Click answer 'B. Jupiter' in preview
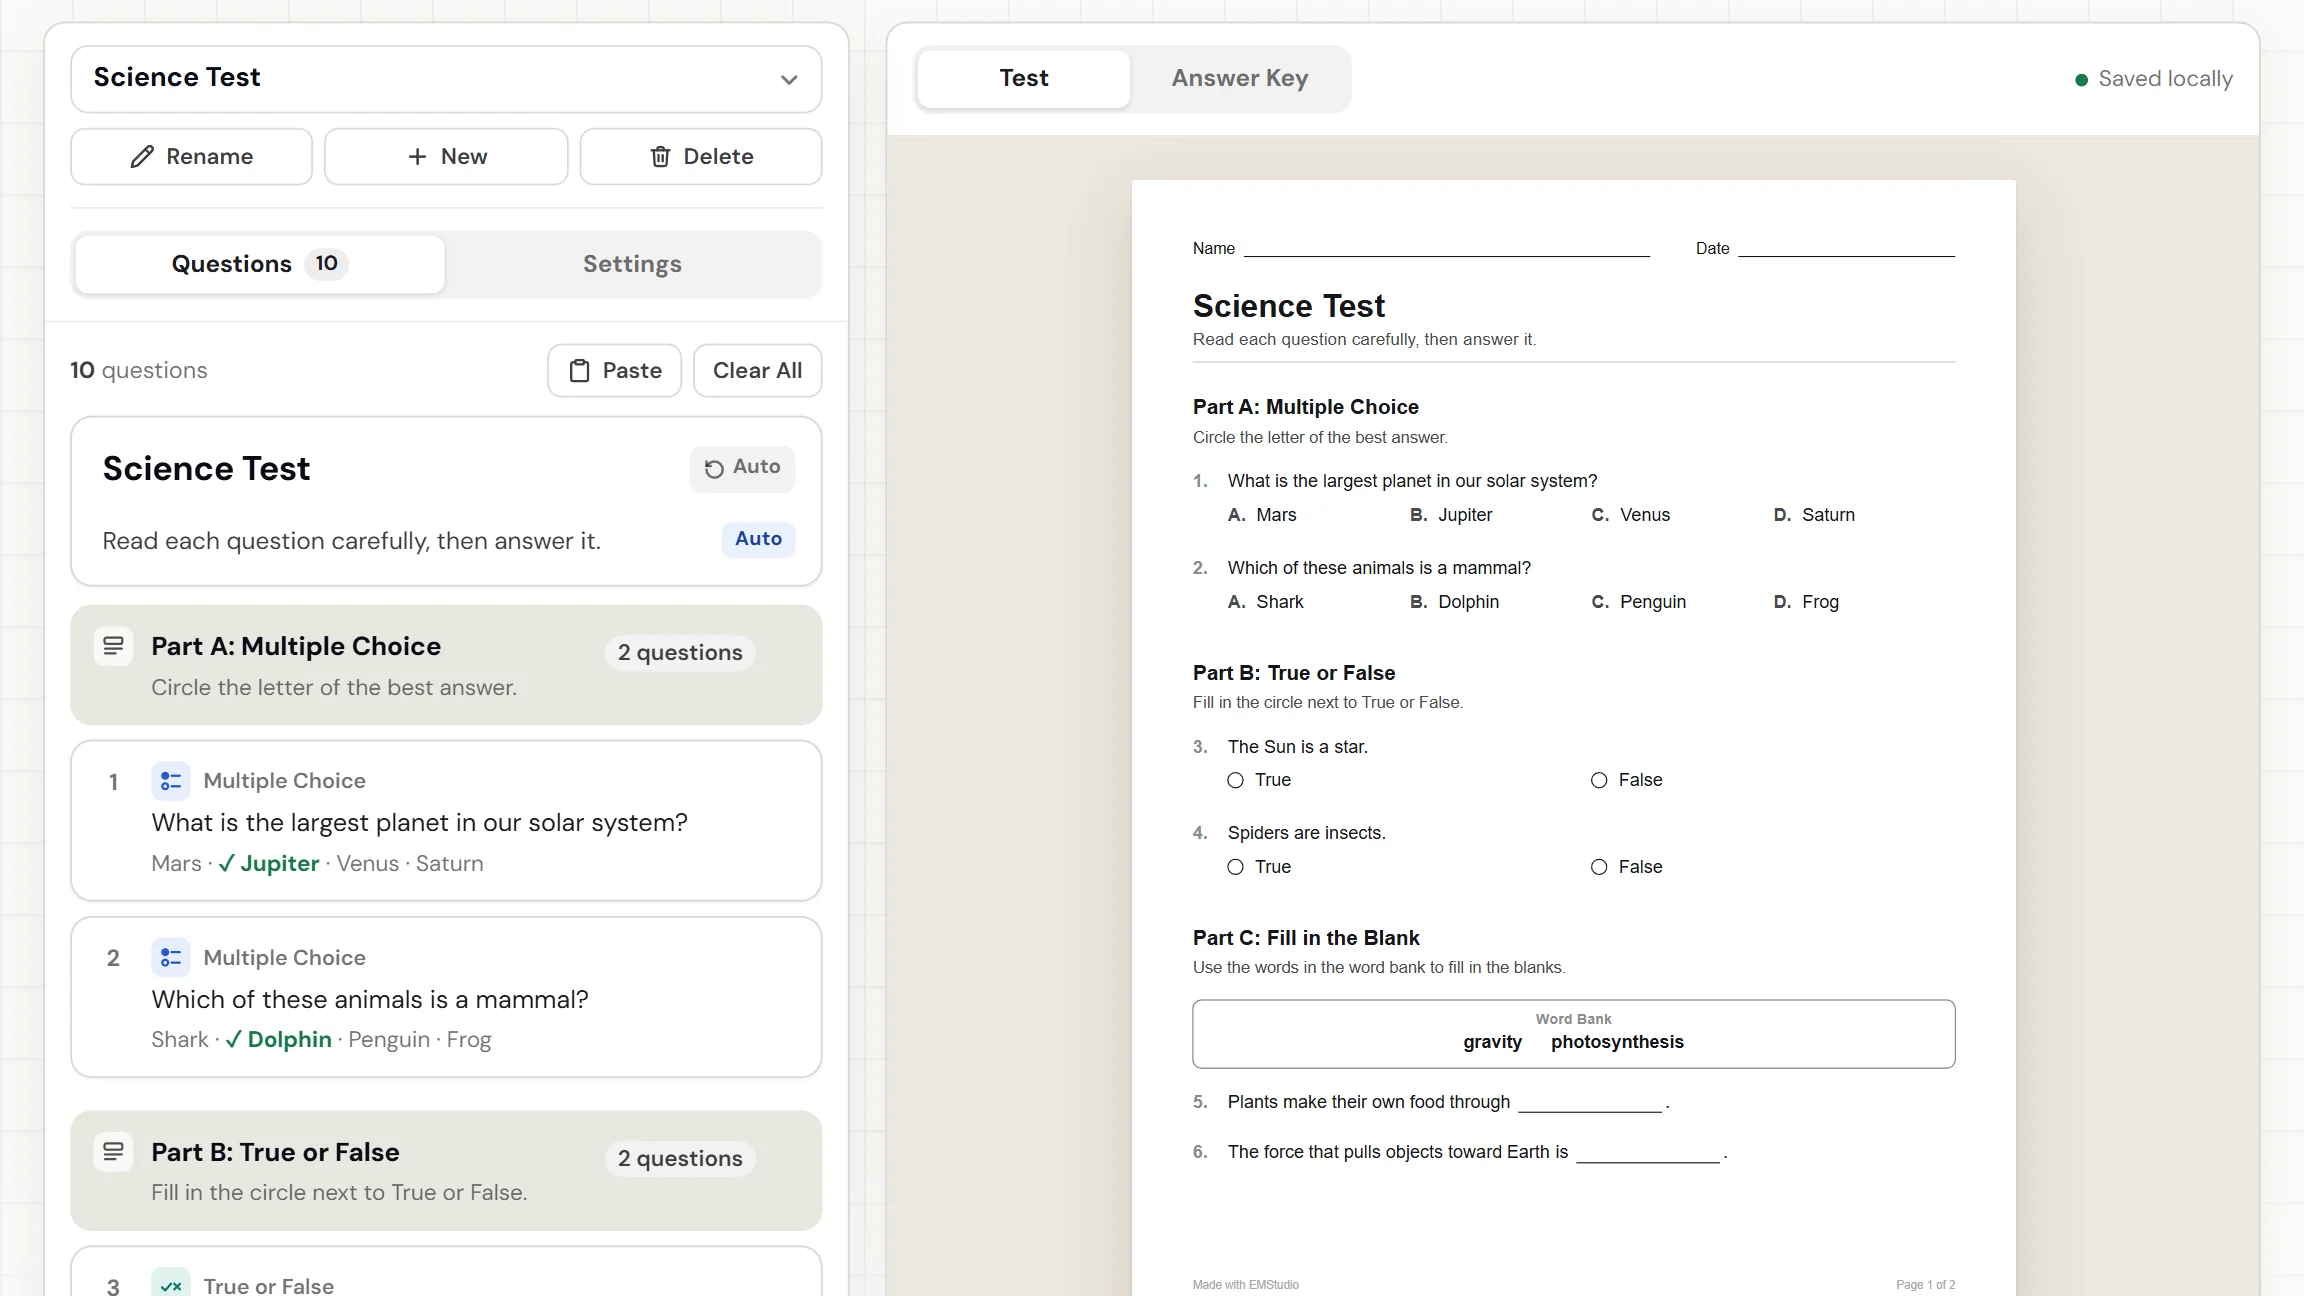 1451,515
